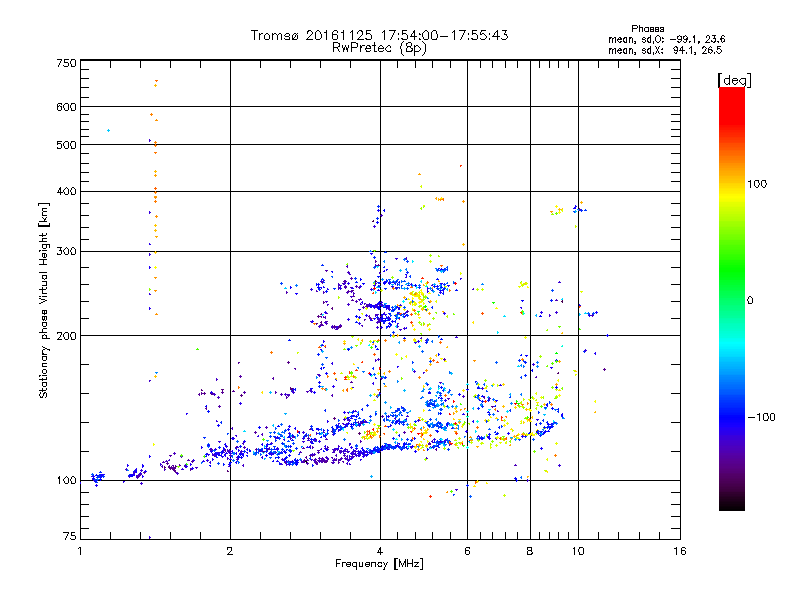Screen dimensions: 800x600
Task: Click the y-axis tick label '600'
Action: pos(67,107)
